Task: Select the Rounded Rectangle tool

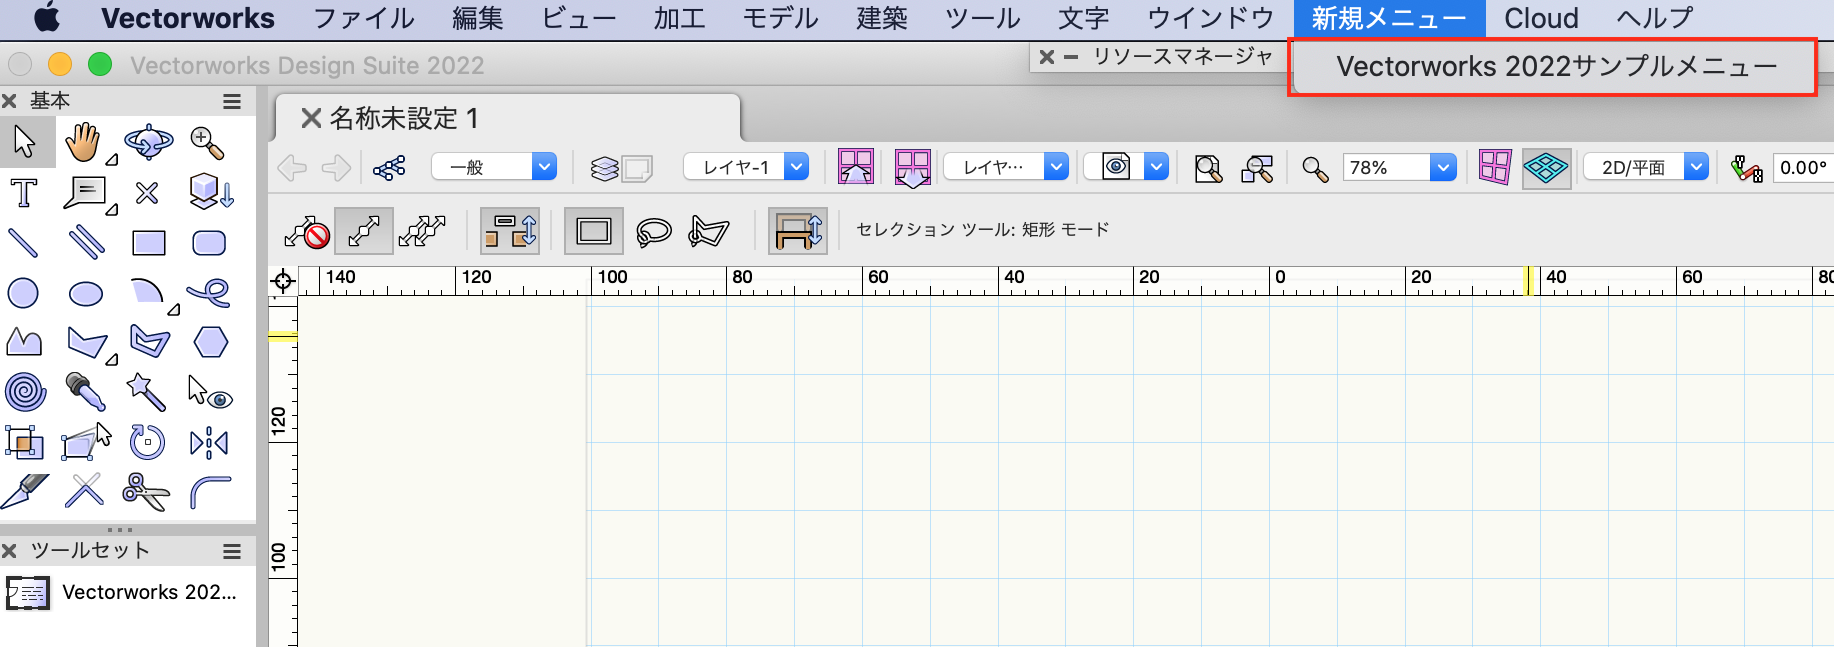Action: [209, 243]
